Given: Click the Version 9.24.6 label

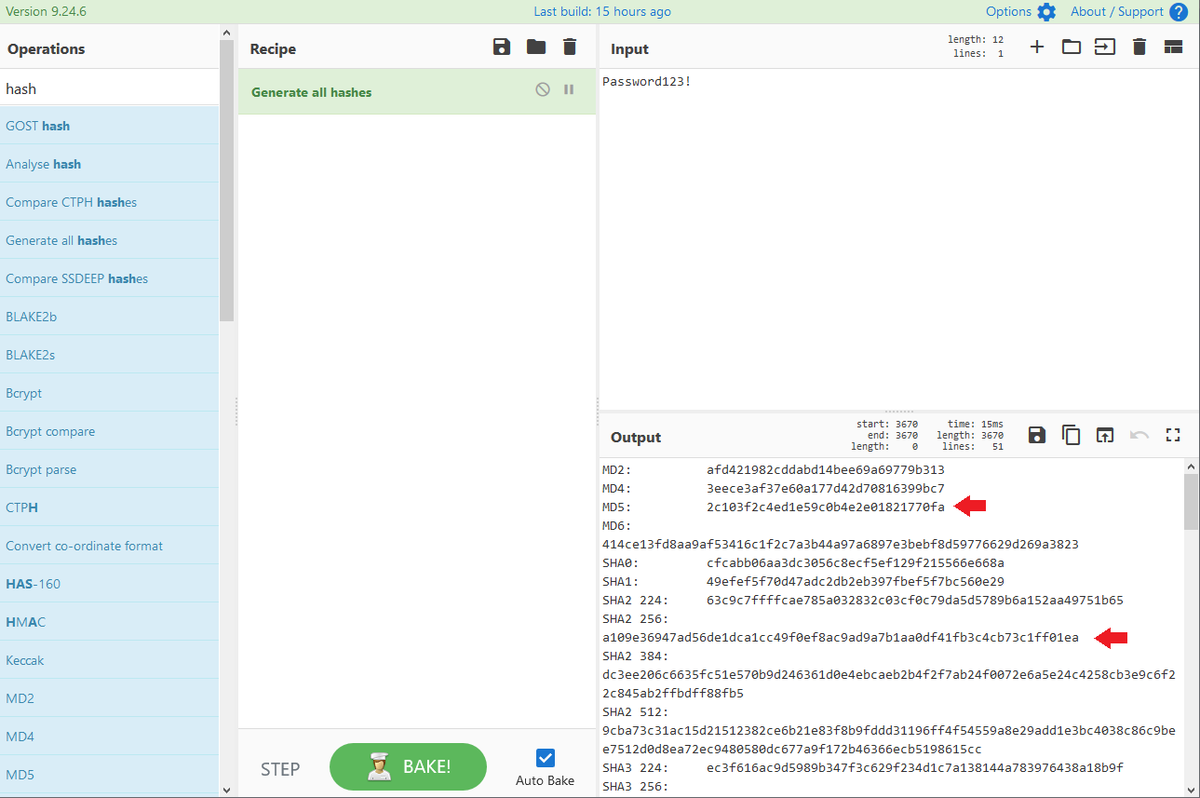Looking at the screenshot, I should [x=46, y=12].
